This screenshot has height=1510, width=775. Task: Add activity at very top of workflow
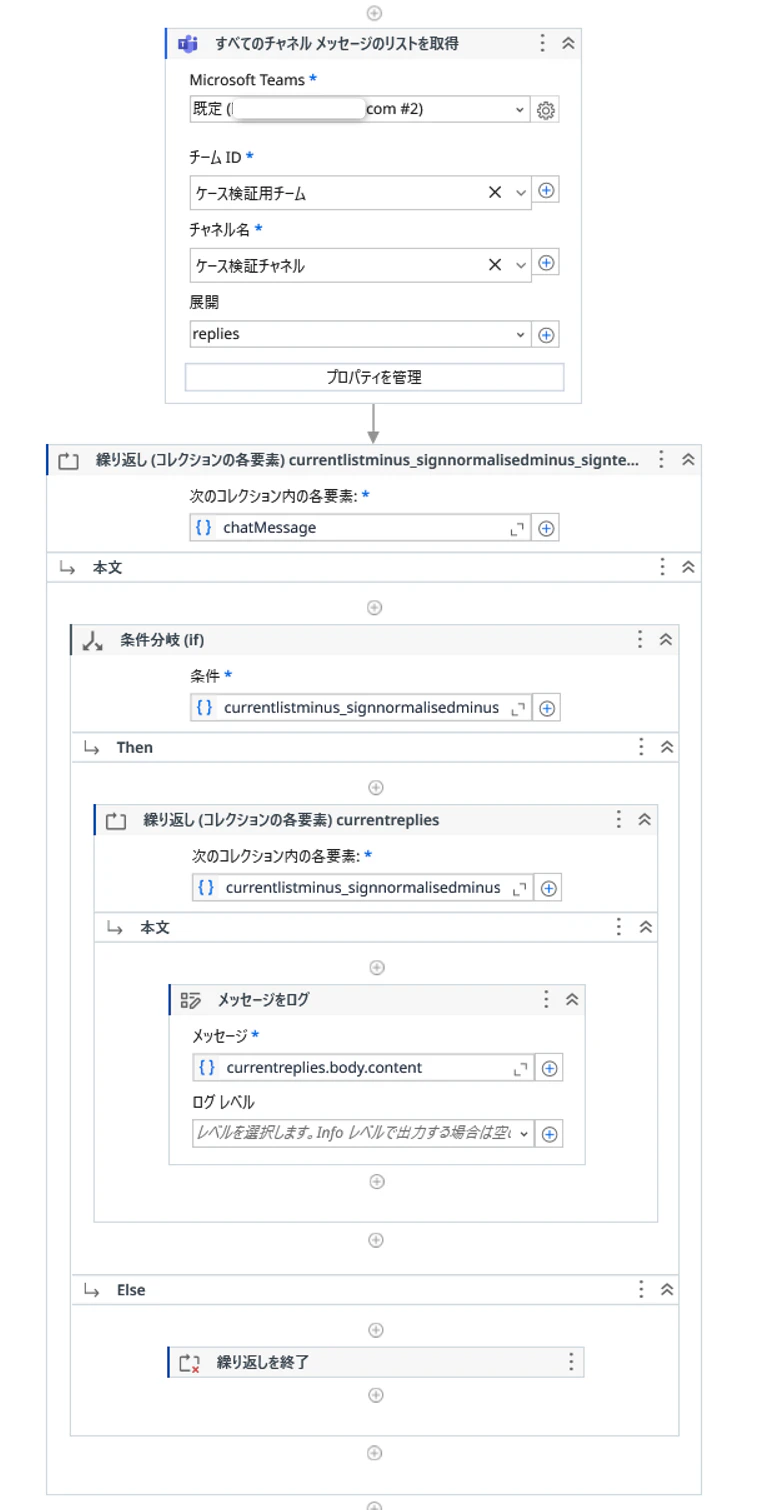click(374, 13)
